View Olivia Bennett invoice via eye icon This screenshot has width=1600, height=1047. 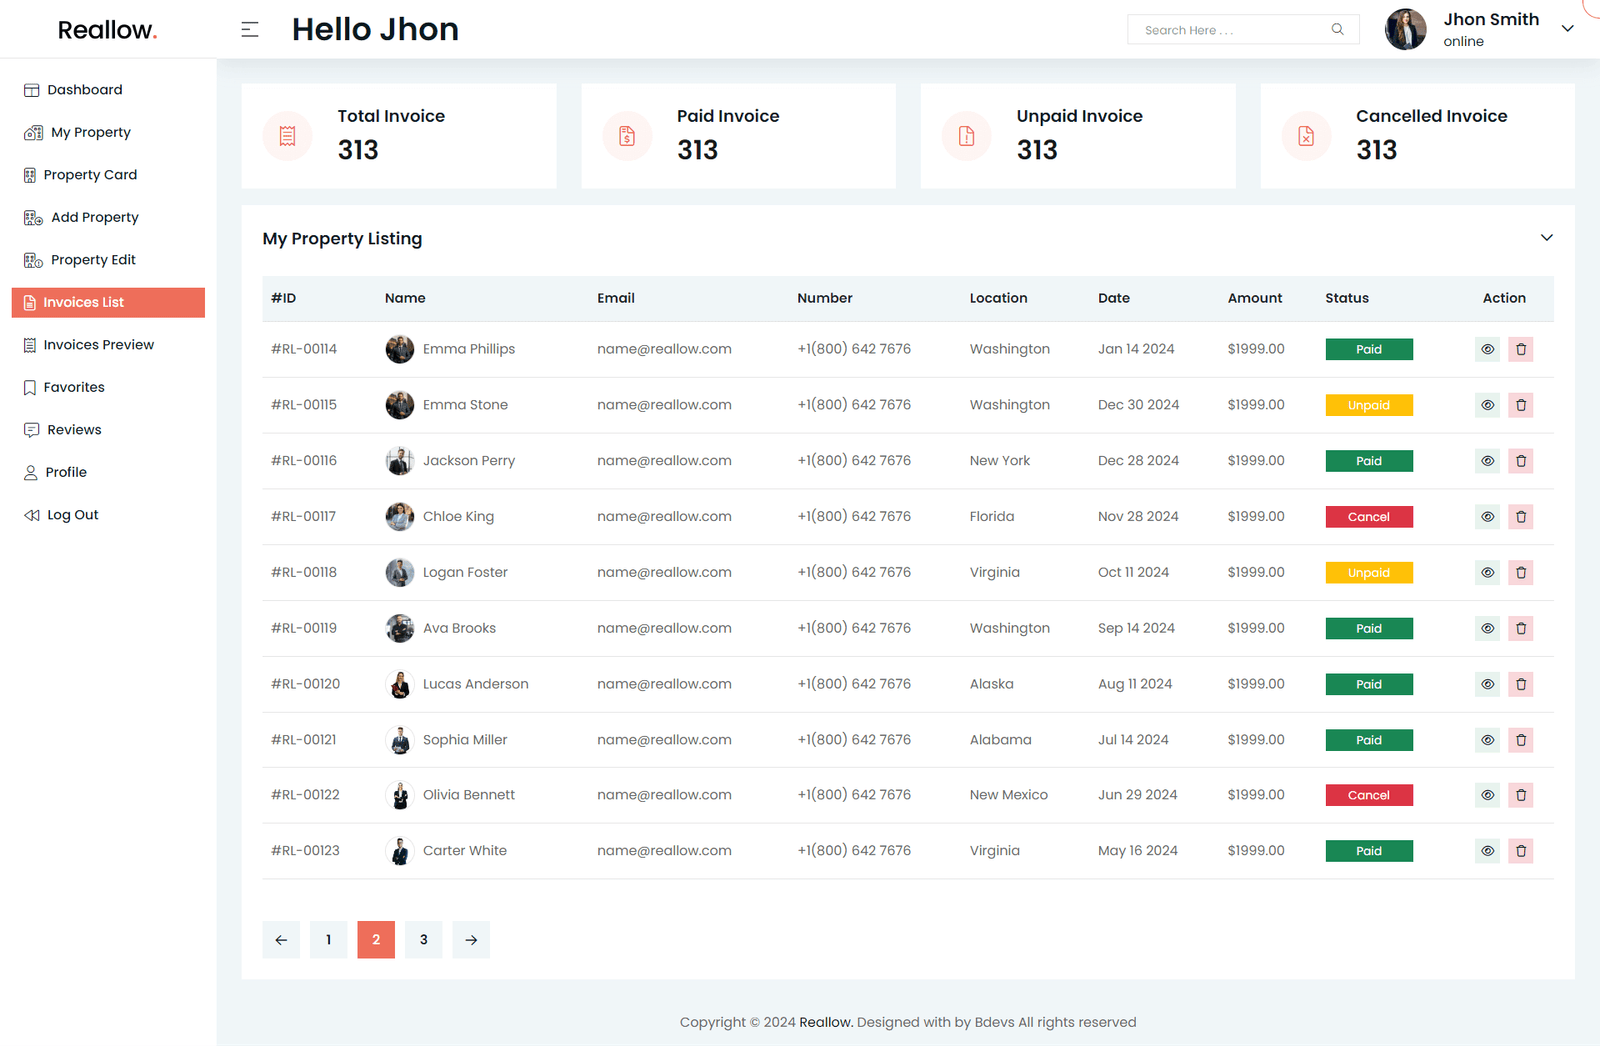click(1487, 795)
